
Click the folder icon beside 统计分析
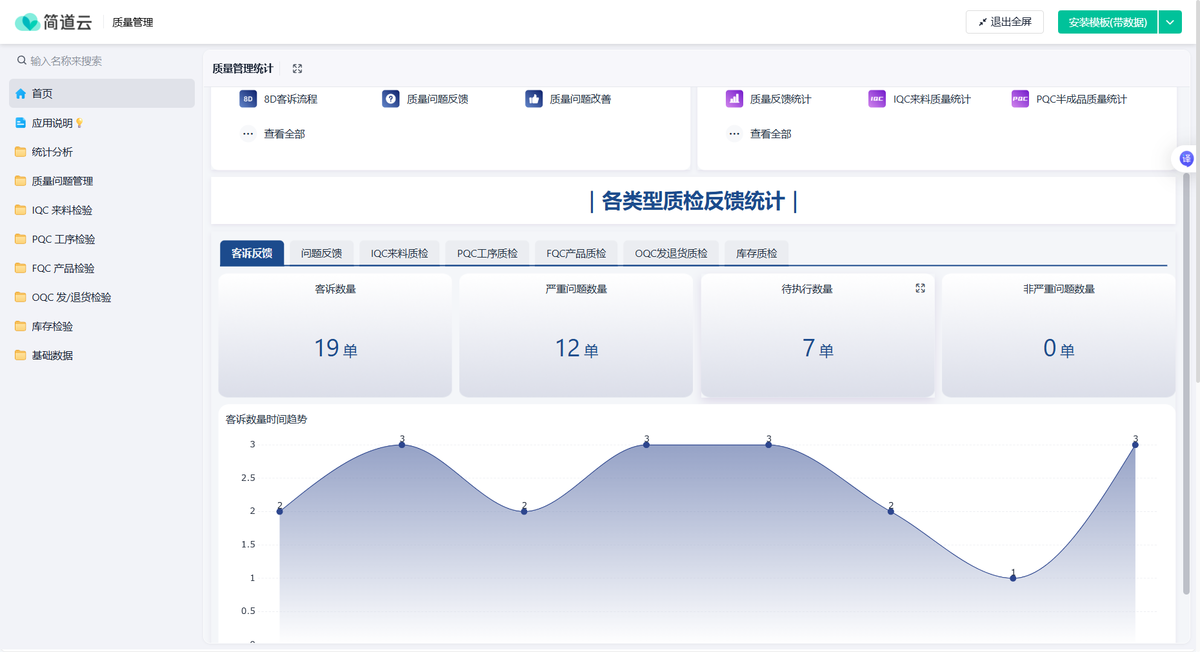click(x=21, y=152)
